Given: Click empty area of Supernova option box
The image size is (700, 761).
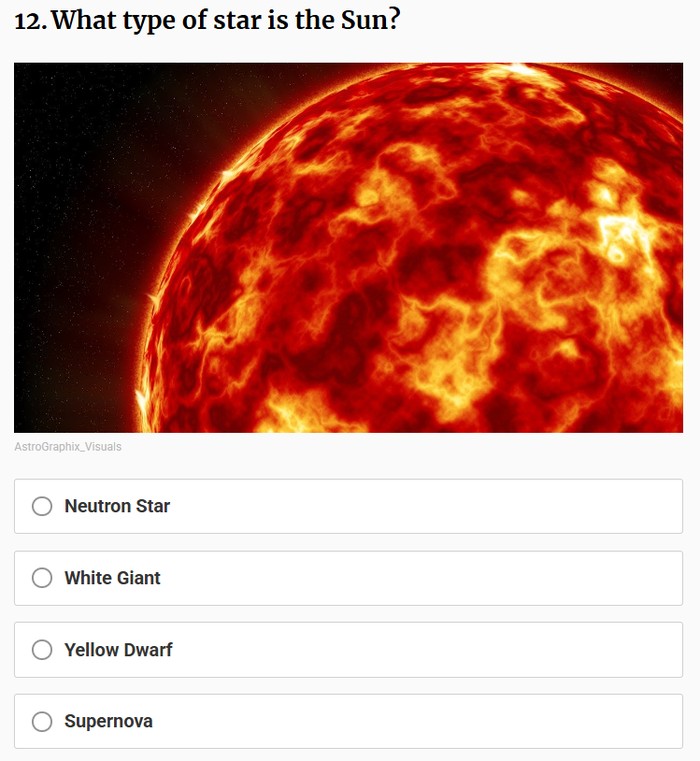Looking at the screenshot, I should click(450, 721).
